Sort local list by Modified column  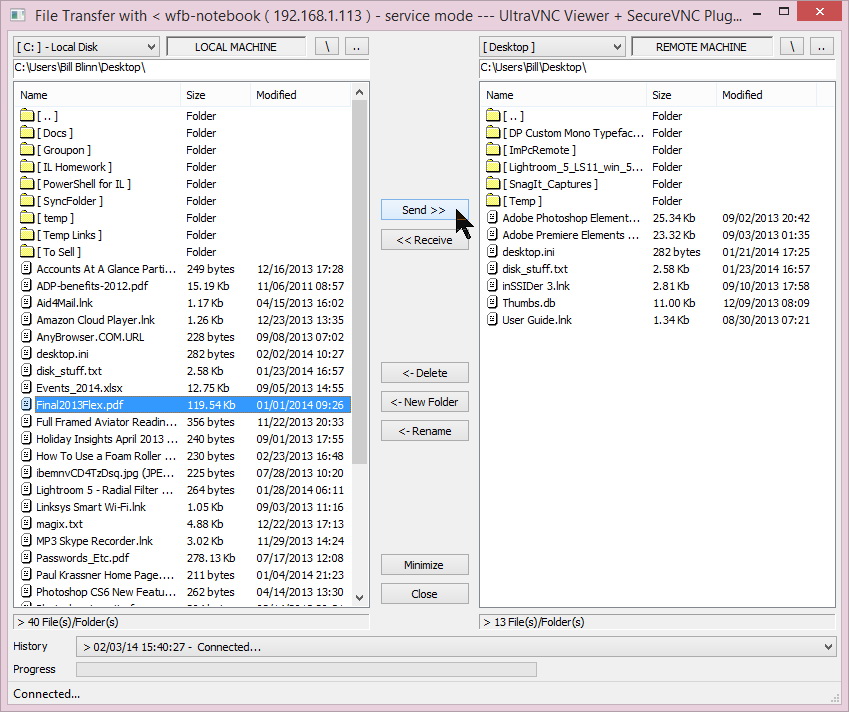301,95
